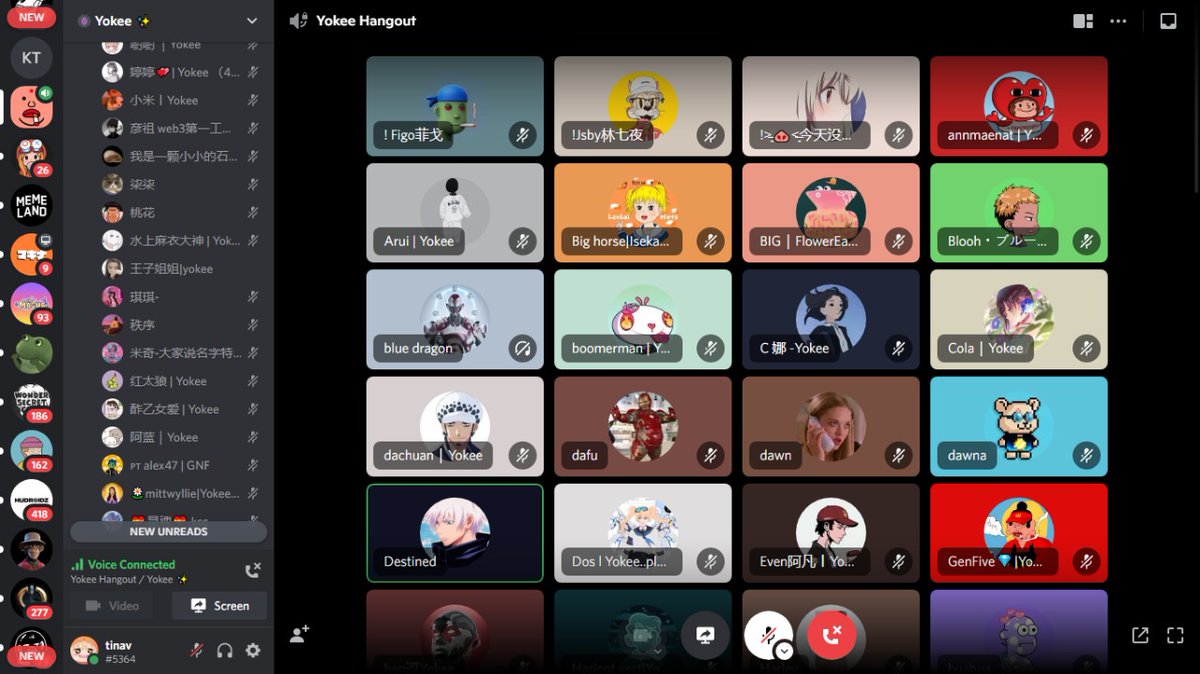Open the server showing 26 notifications
Viewport: 1200px width, 674px height.
[31, 156]
